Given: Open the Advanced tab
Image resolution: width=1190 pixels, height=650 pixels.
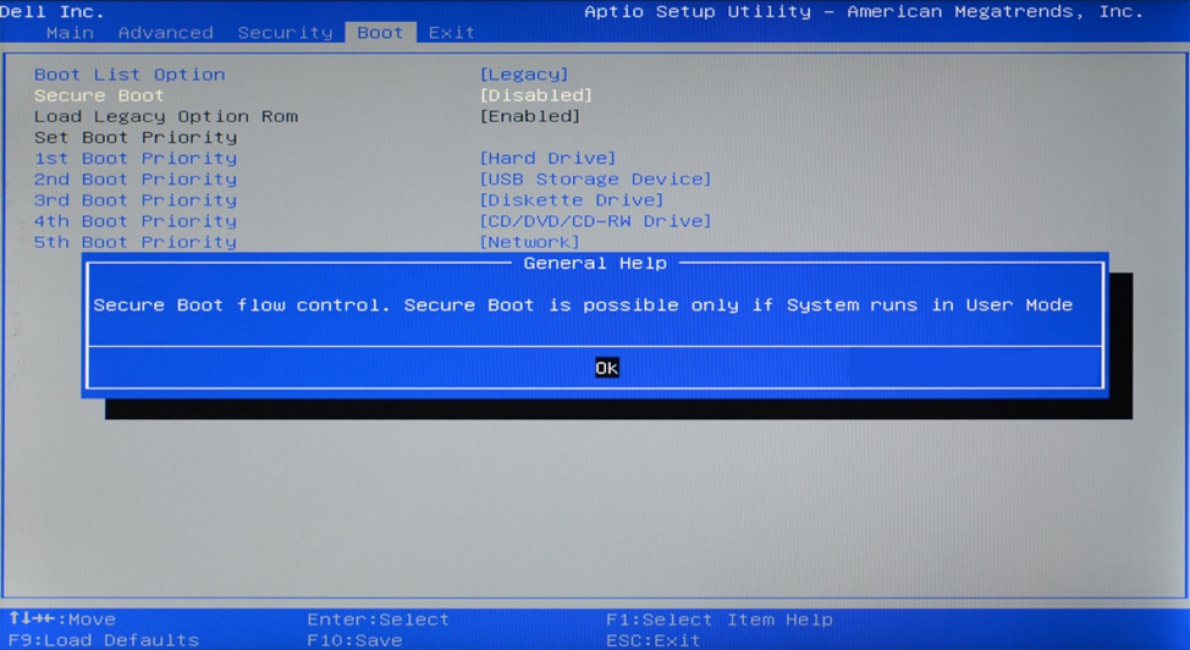Looking at the screenshot, I should tap(165, 33).
